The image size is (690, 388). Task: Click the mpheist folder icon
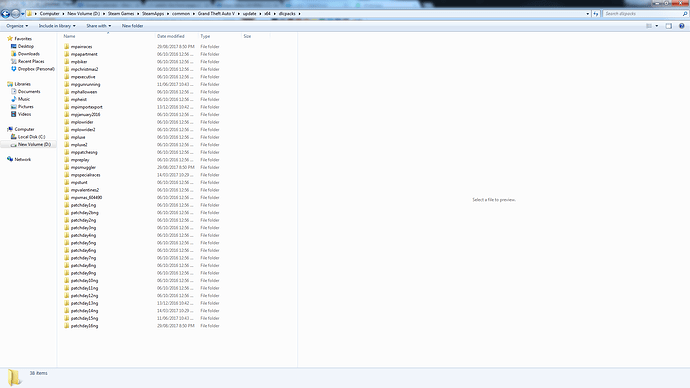click(x=67, y=99)
